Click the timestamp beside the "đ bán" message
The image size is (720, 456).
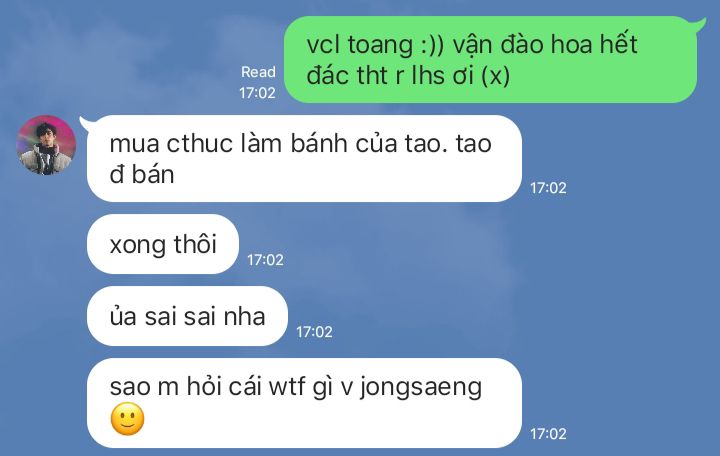click(x=548, y=188)
